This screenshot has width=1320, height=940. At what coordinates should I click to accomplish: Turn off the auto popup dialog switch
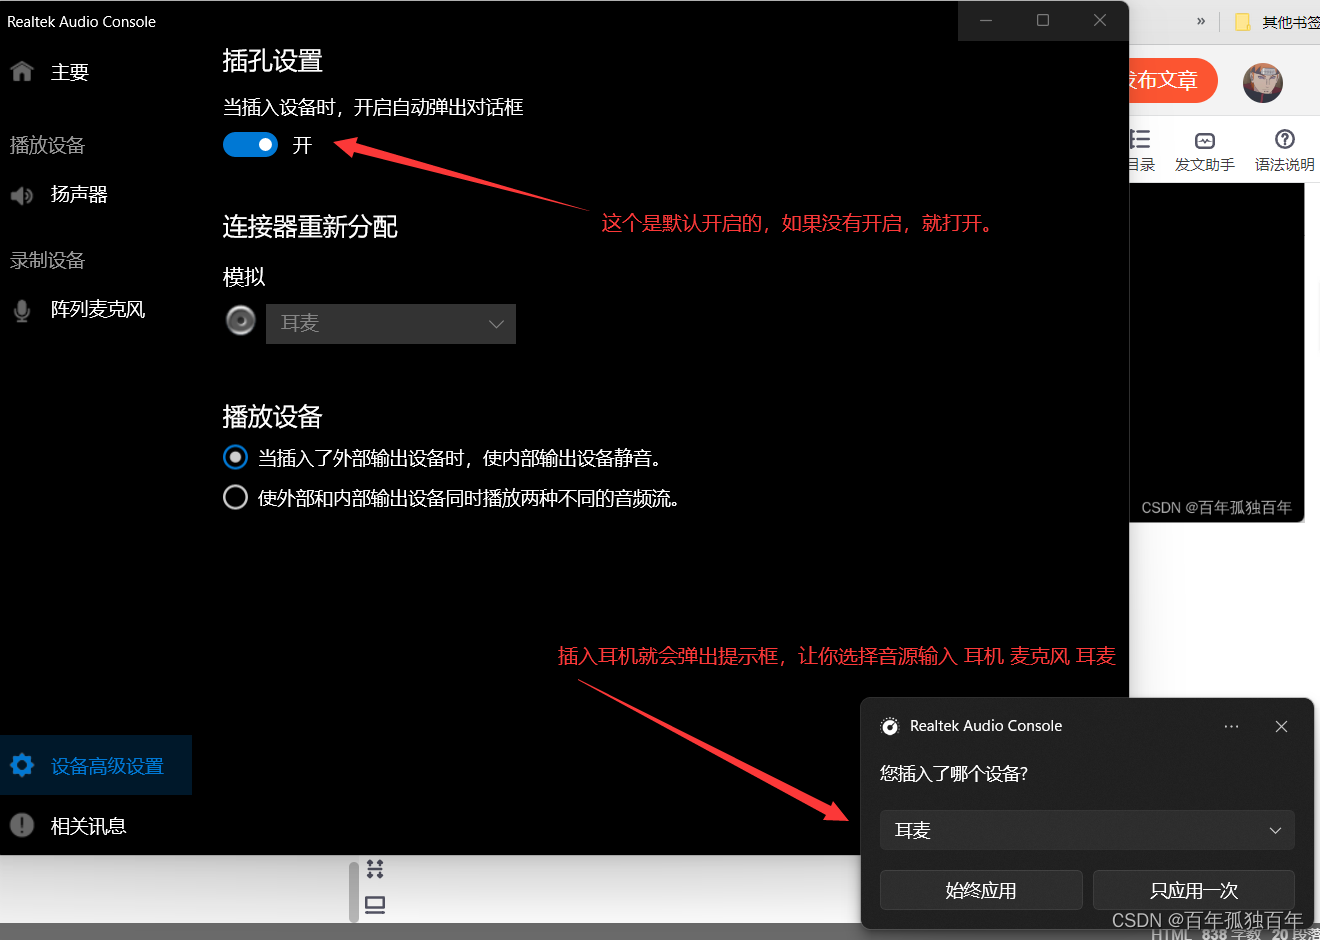pyautogui.click(x=250, y=145)
